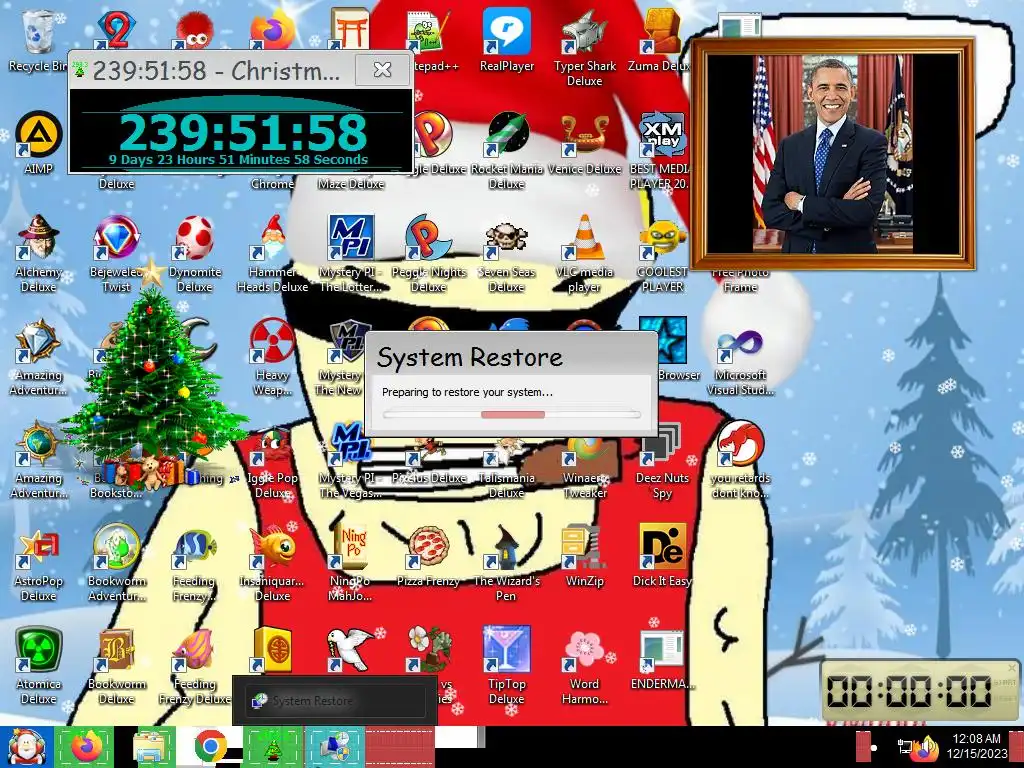This screenshot has height=768, width=1024.
Task: Open the Recycle Bin desktop icon
Action: pos(38,40)
